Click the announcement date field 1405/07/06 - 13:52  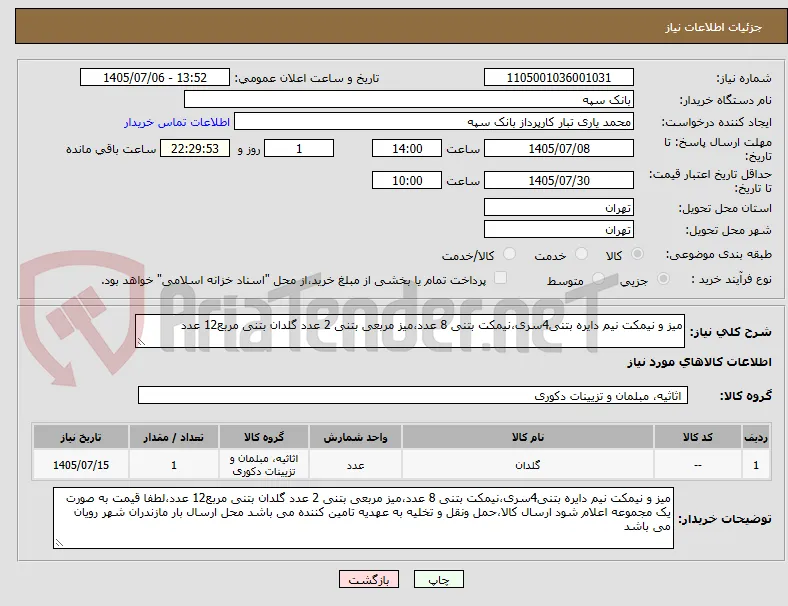click(x=155, y=77)
